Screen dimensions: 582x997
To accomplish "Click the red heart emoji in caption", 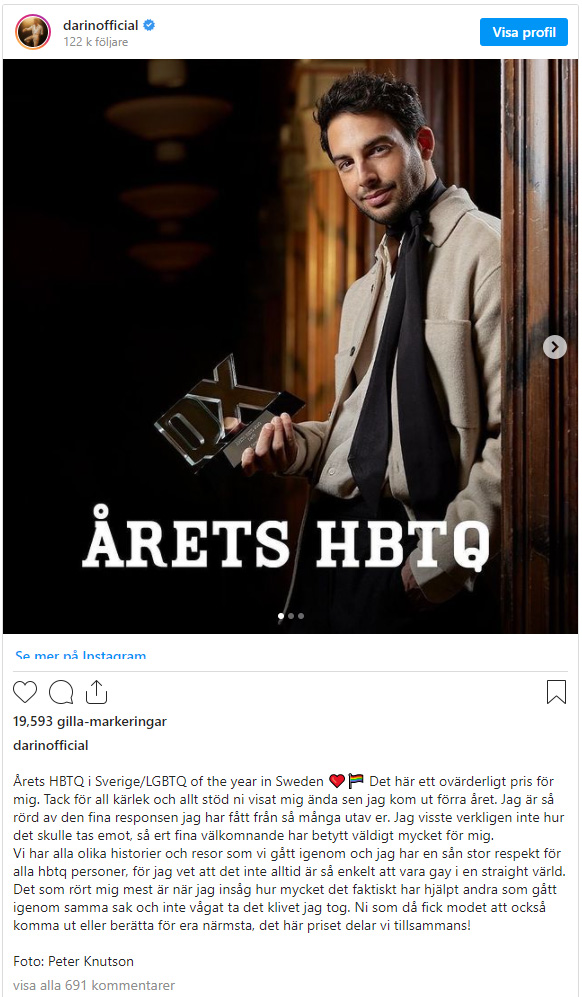I will coord(337,781).
